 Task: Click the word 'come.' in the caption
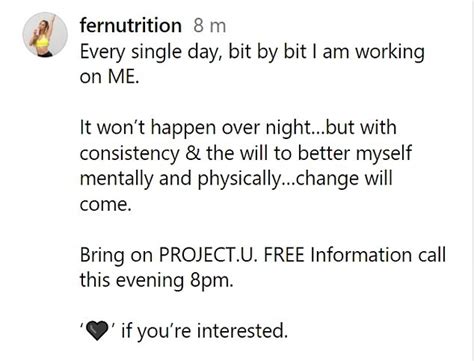pyautogui.click(x=106, y=204)
